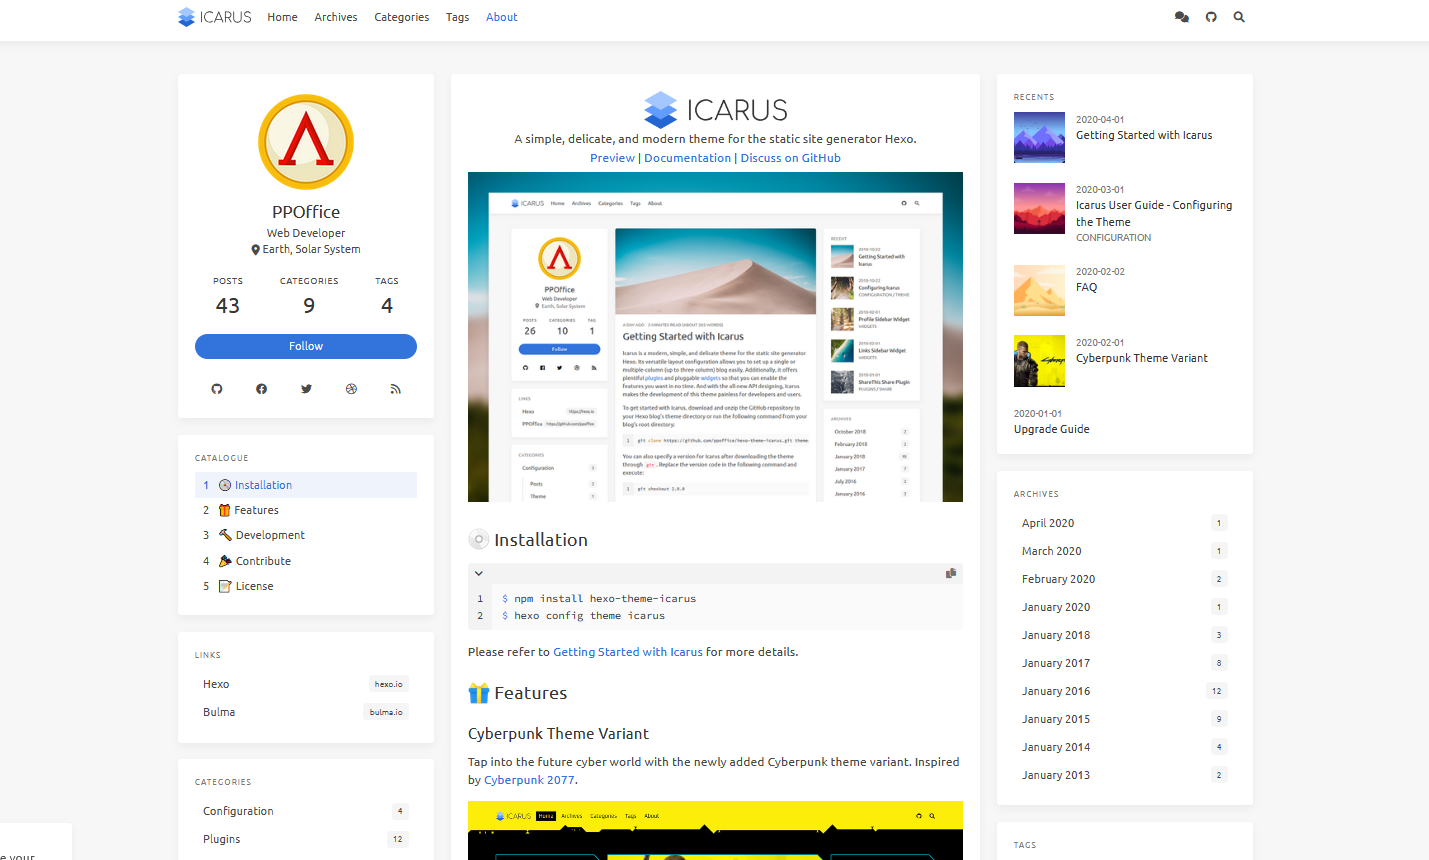Viewport: 1429px width, 860px height.
Task: Select Development in the catalogue list
Action: pyautogui.click(x=269, y=535)
